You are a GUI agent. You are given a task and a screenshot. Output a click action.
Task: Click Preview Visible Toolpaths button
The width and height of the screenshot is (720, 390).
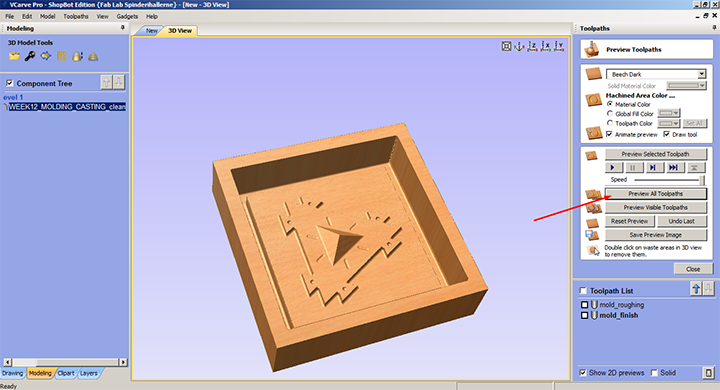(655, 207)
